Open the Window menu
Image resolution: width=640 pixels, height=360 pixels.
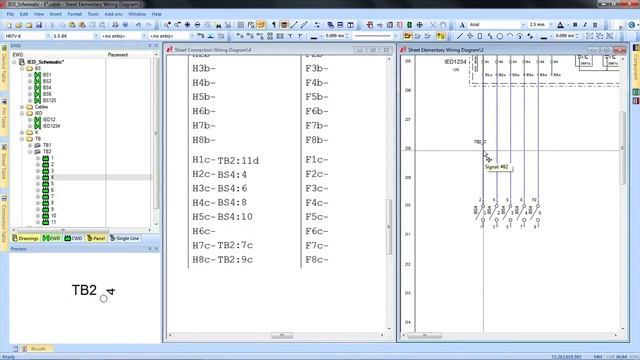tap(137, 14)
